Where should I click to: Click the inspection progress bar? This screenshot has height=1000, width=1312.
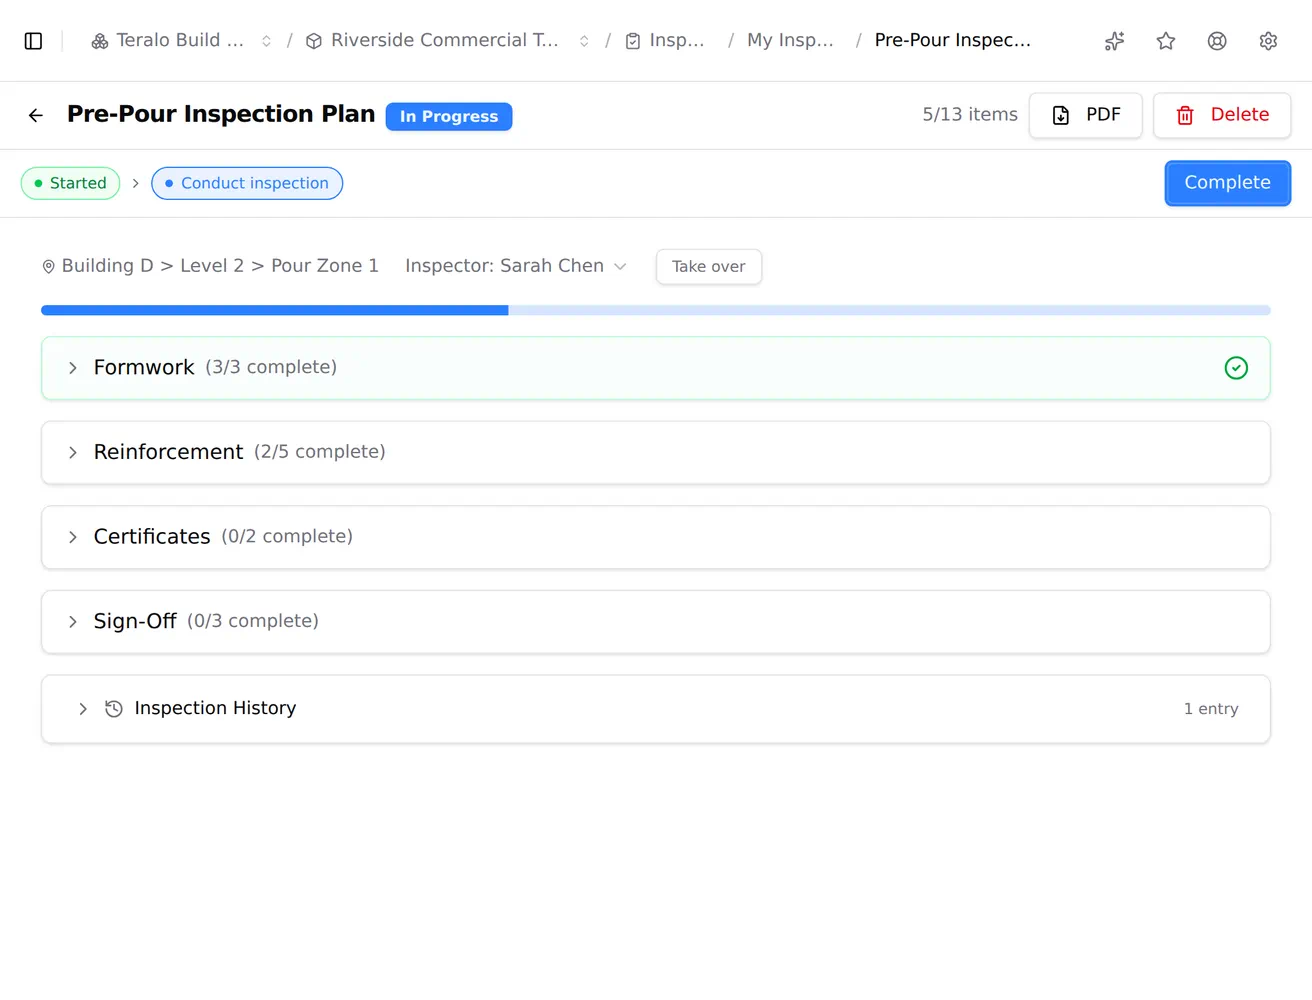click(656, 311)
